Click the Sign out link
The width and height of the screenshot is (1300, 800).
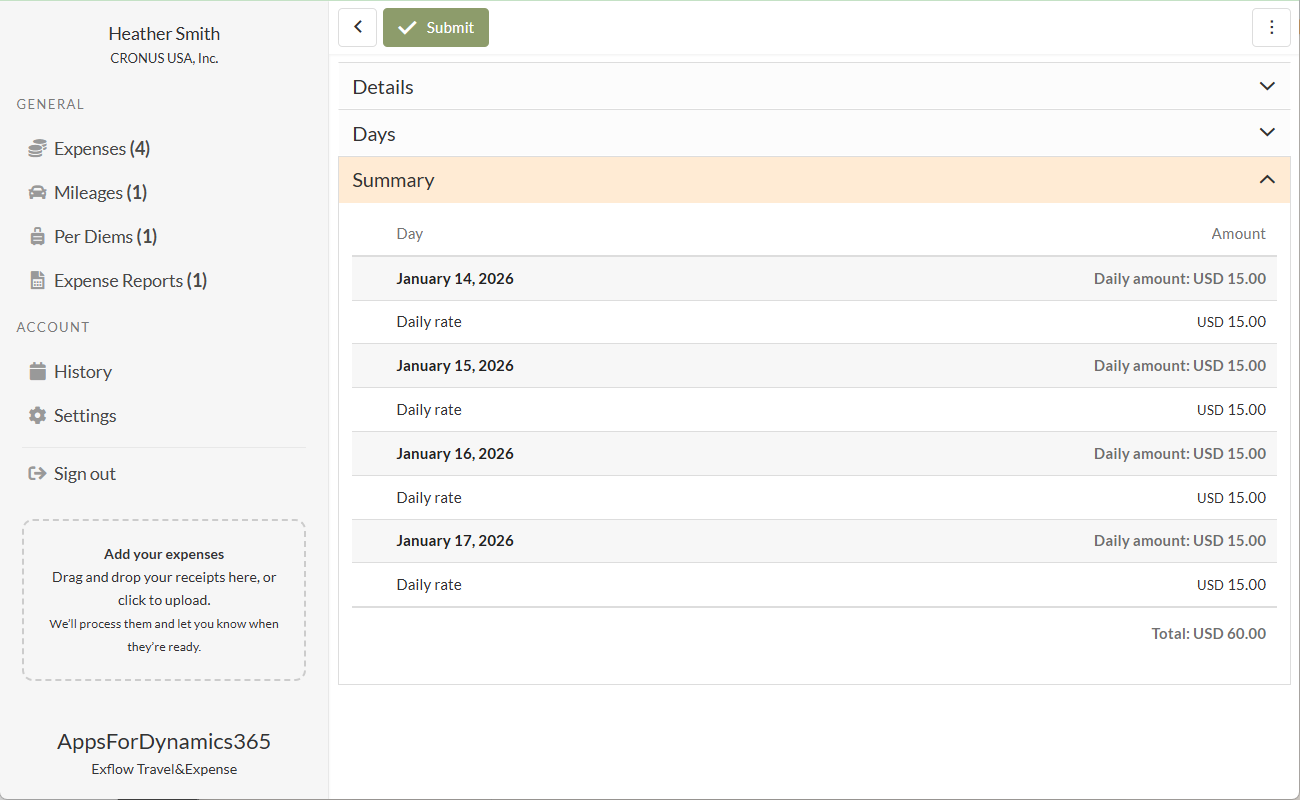[x=84, y=474]
